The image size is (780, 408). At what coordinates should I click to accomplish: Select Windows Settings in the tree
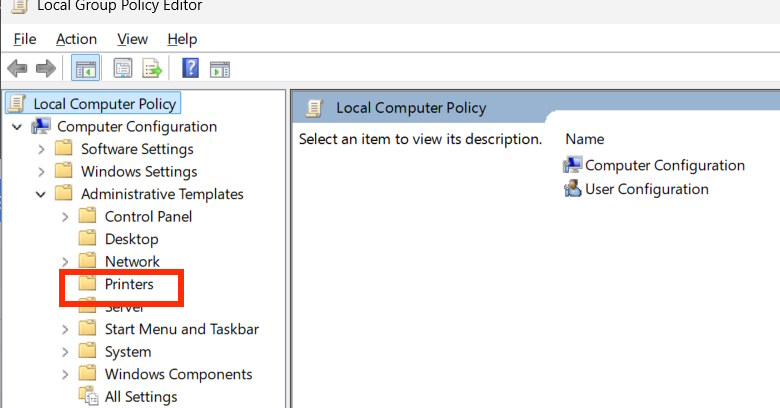[139, 171]
